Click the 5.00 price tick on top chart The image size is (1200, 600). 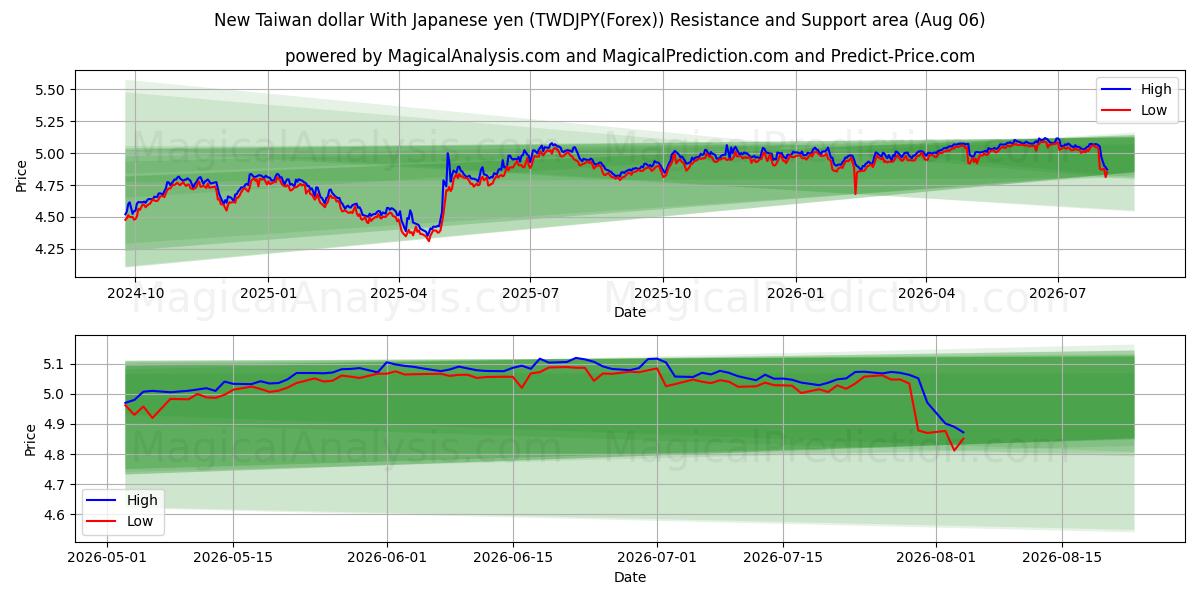pos(49,154)
